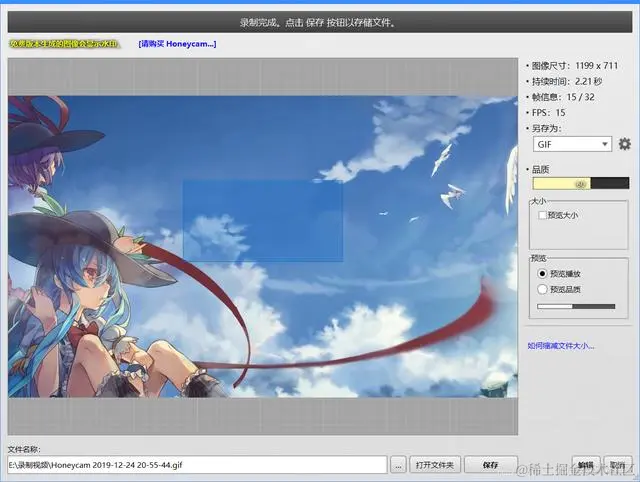This screenshot has height=482, width=640.
Task: Click the 打开文件夹 button
Action: 435,465
